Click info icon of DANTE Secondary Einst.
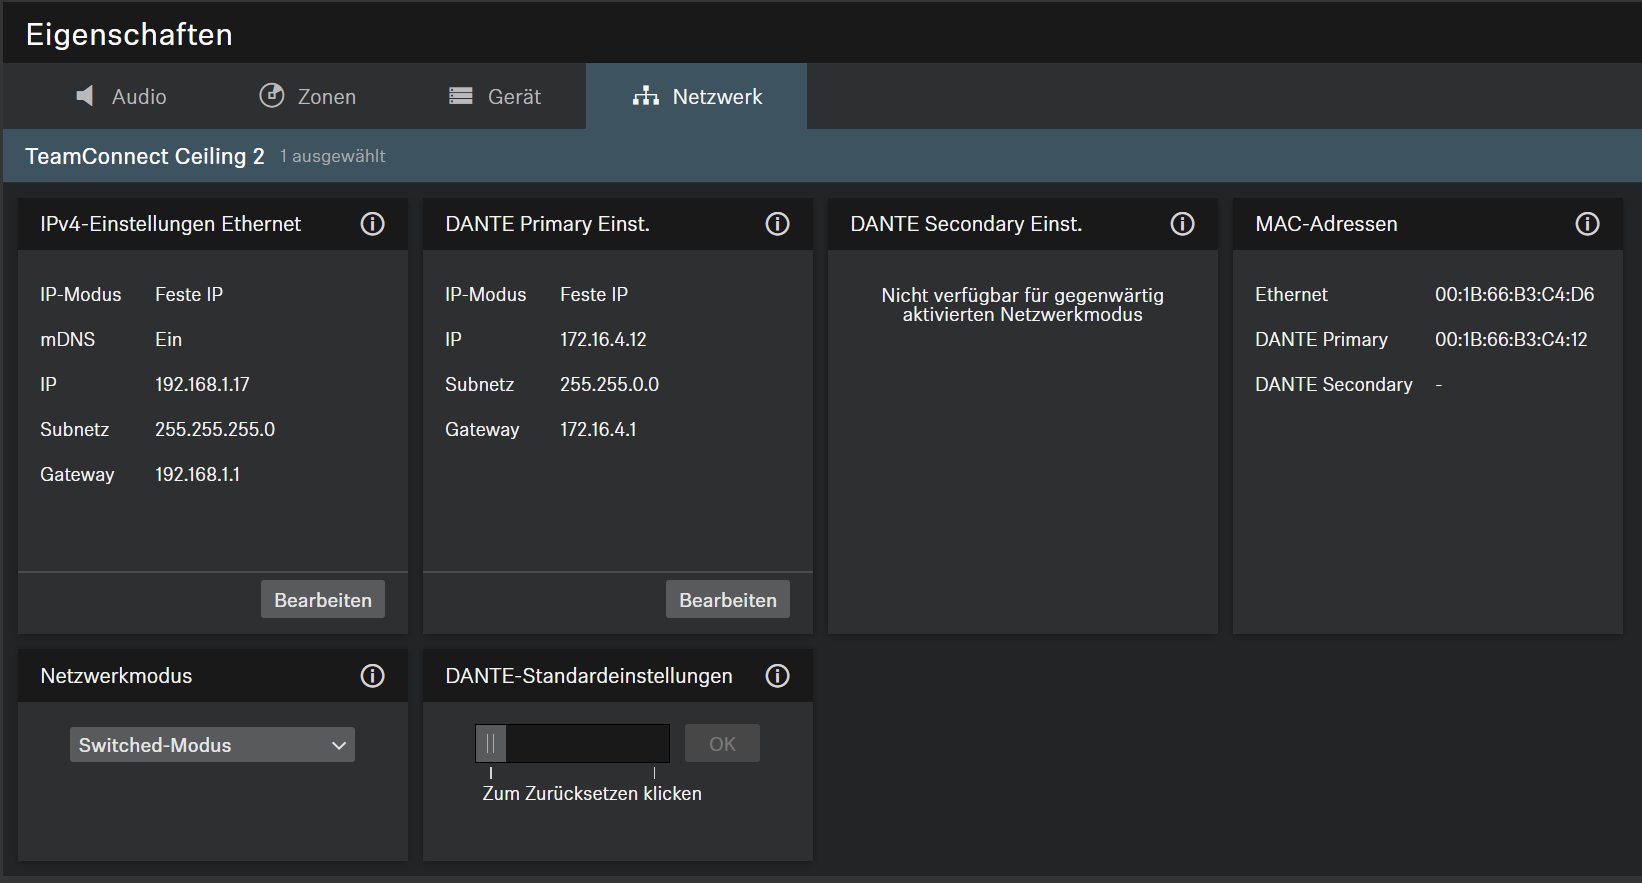Viewport: 1642px width, 883px height. click(x=1182, y=224)
